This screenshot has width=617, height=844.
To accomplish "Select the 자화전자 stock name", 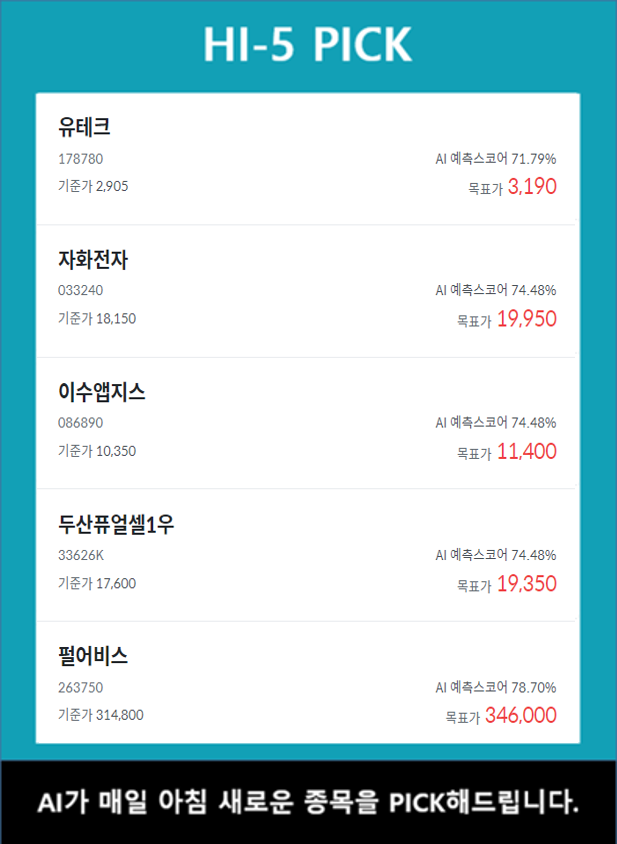I will click(x=93, y=260).
